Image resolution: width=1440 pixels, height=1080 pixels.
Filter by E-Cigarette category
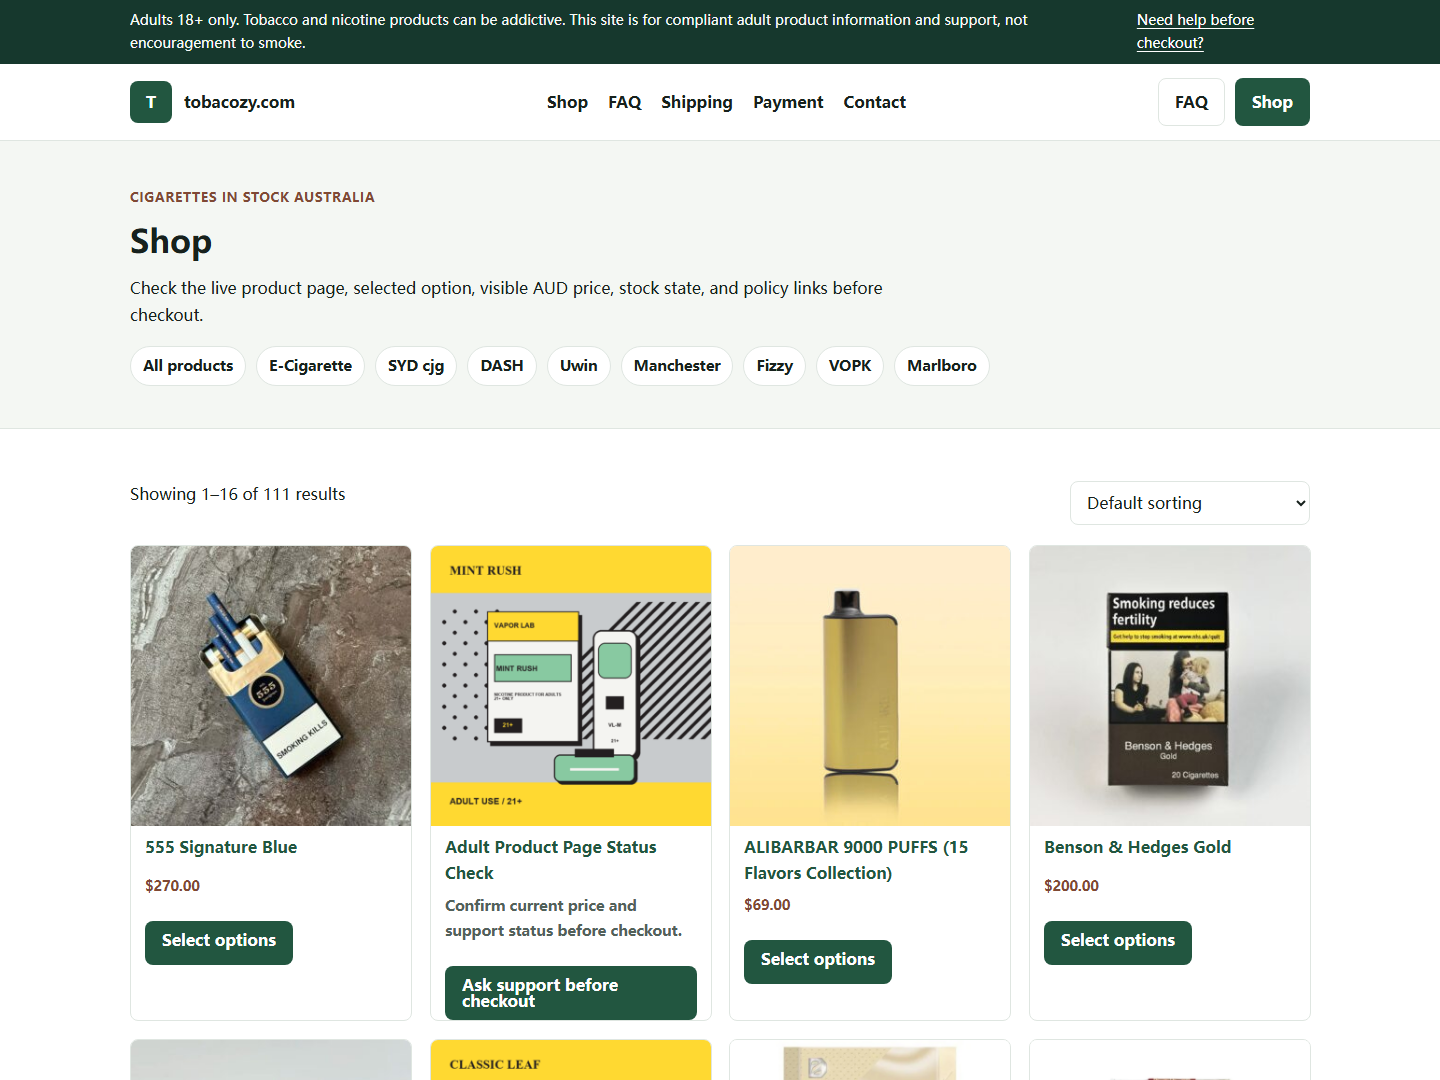click(x=310, y=366)
